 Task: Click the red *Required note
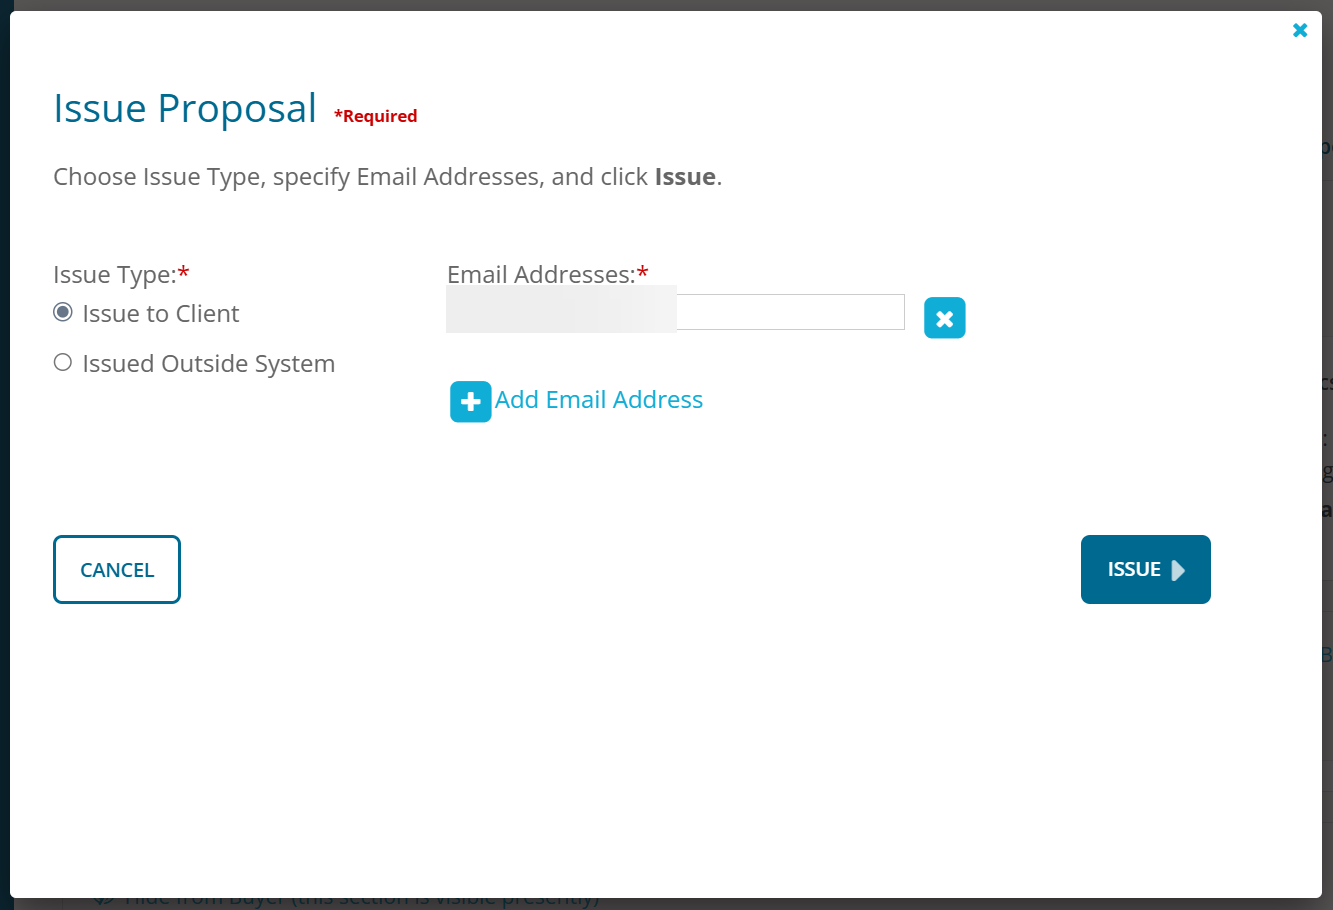click(375, 116)
